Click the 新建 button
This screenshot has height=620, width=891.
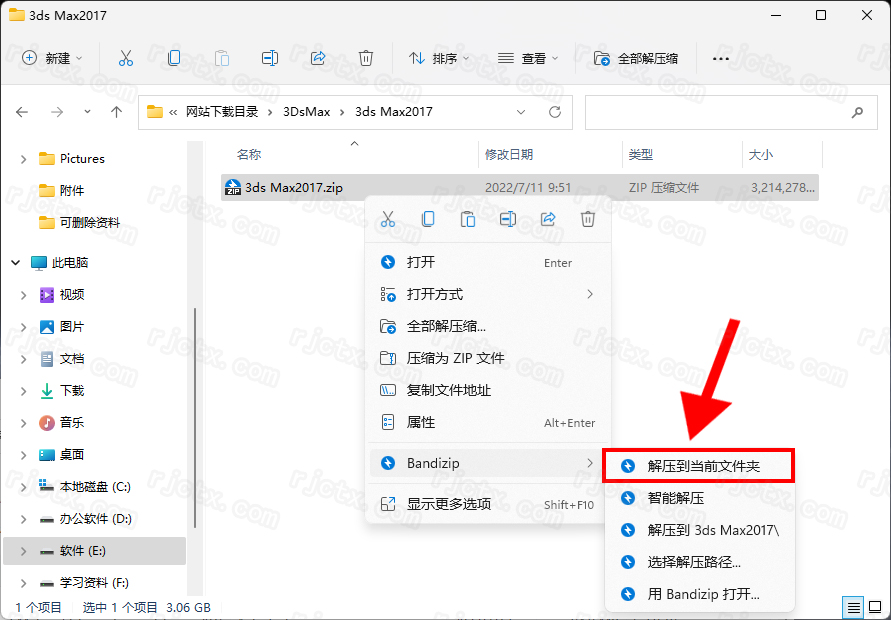[x=53, y=58]
